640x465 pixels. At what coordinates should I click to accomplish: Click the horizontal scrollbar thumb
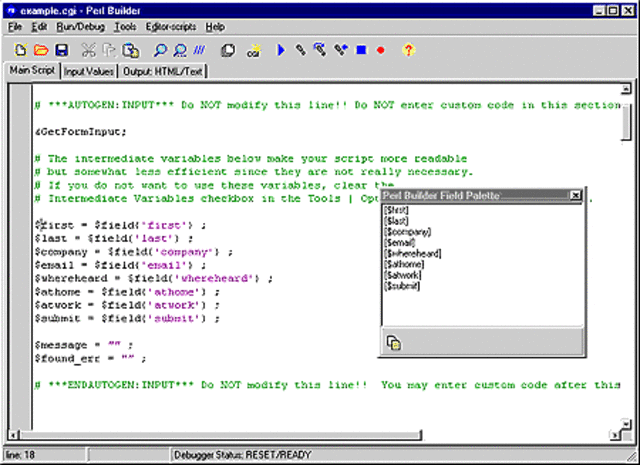tap(220, 435)
